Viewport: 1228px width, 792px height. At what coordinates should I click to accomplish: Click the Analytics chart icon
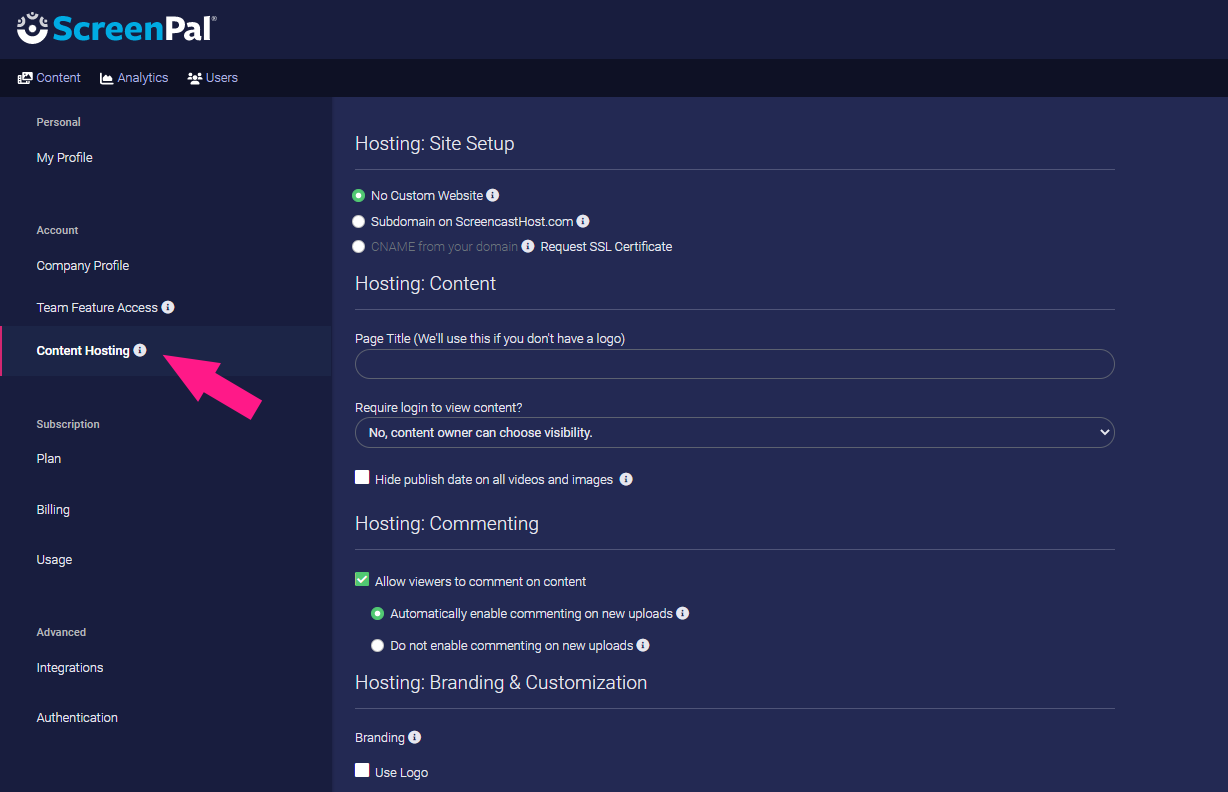[x=107, y=78]
